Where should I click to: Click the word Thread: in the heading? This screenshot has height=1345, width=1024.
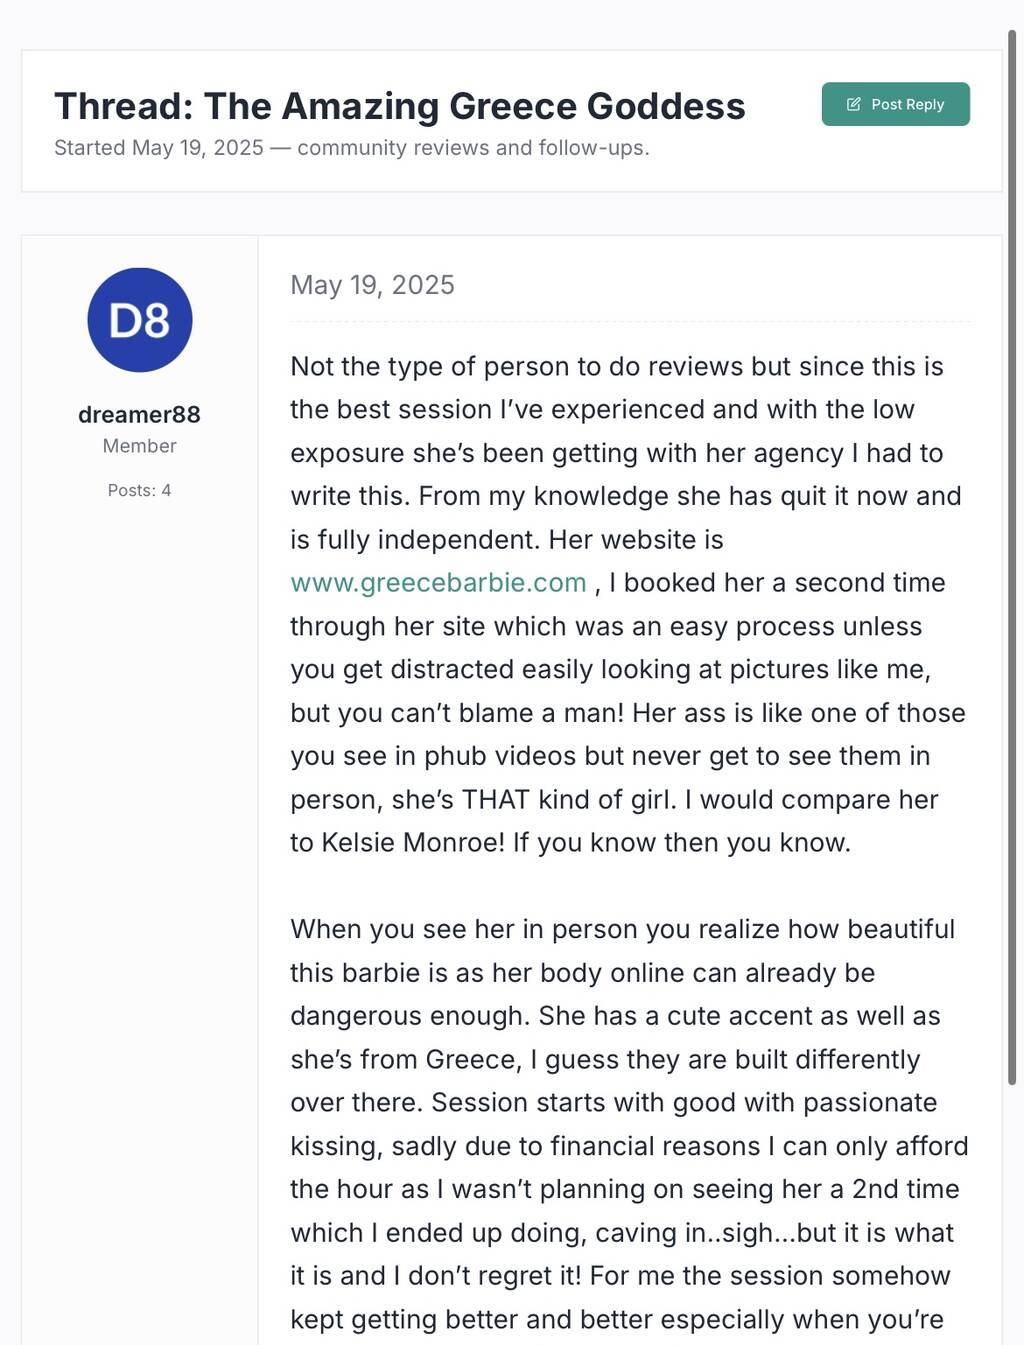(x=123, y=106)
